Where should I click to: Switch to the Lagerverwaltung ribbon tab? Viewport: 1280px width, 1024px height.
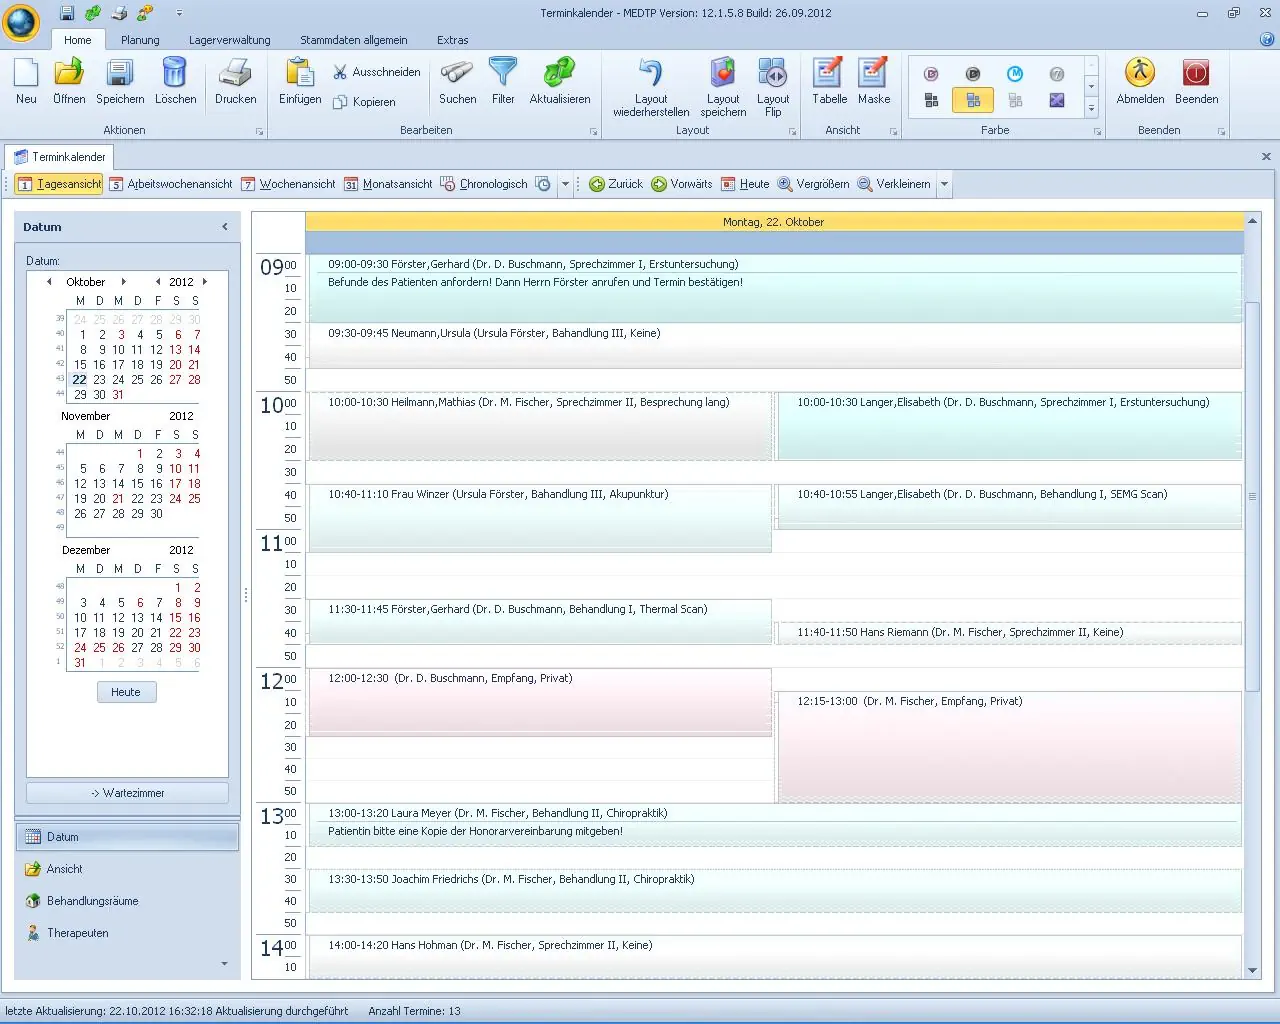click(228, 40)
